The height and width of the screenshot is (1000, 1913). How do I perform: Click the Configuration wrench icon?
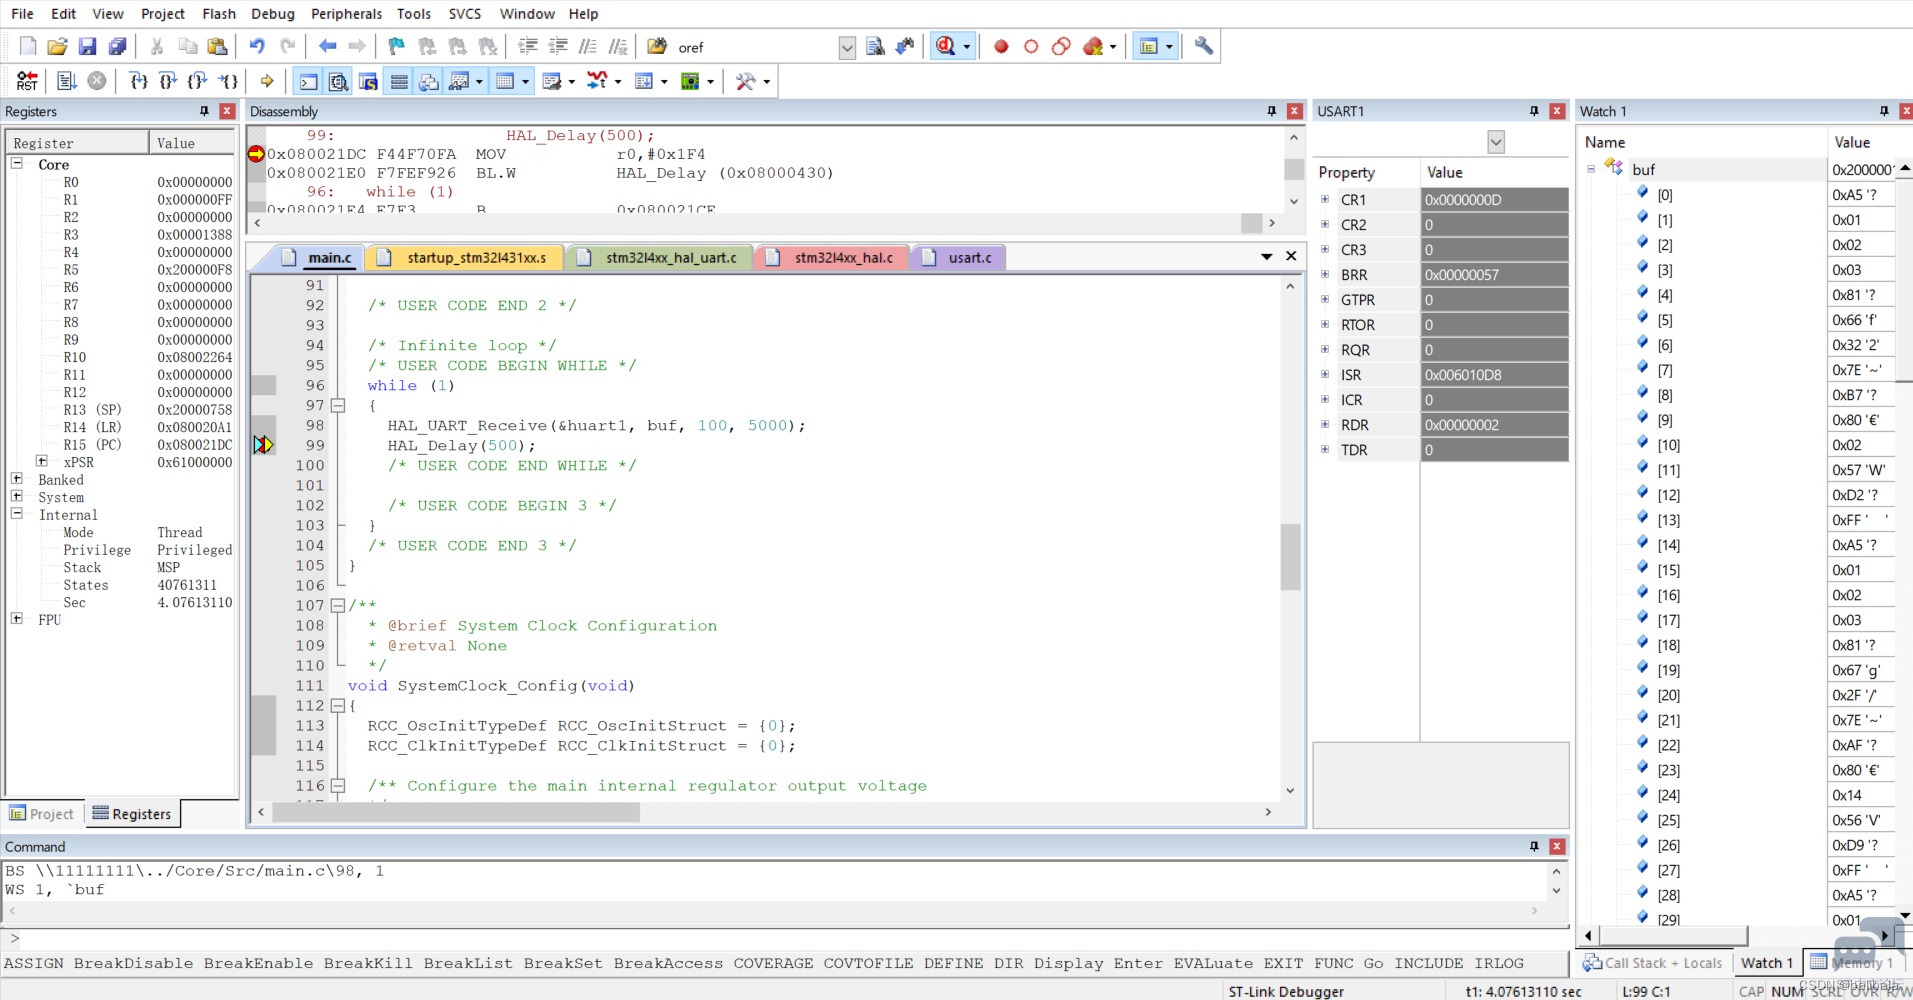(x=1204, y=46)
